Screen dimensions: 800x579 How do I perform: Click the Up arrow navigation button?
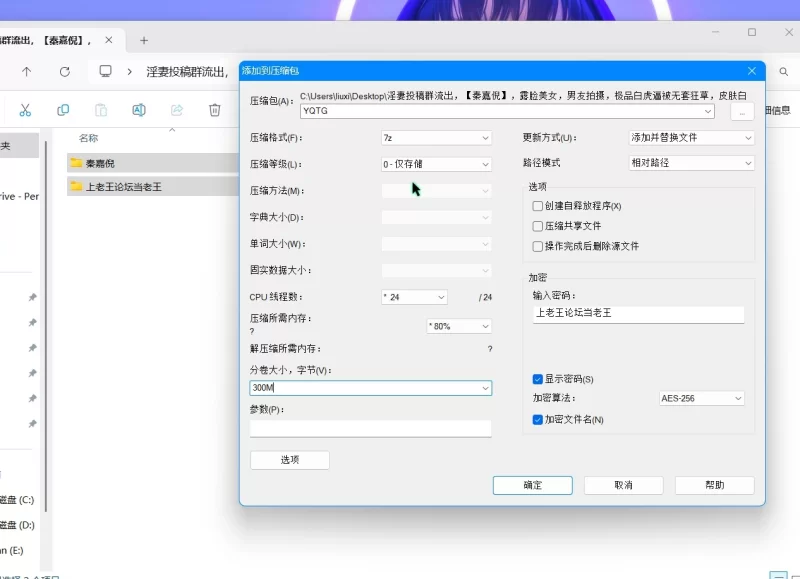click(27, 72)
